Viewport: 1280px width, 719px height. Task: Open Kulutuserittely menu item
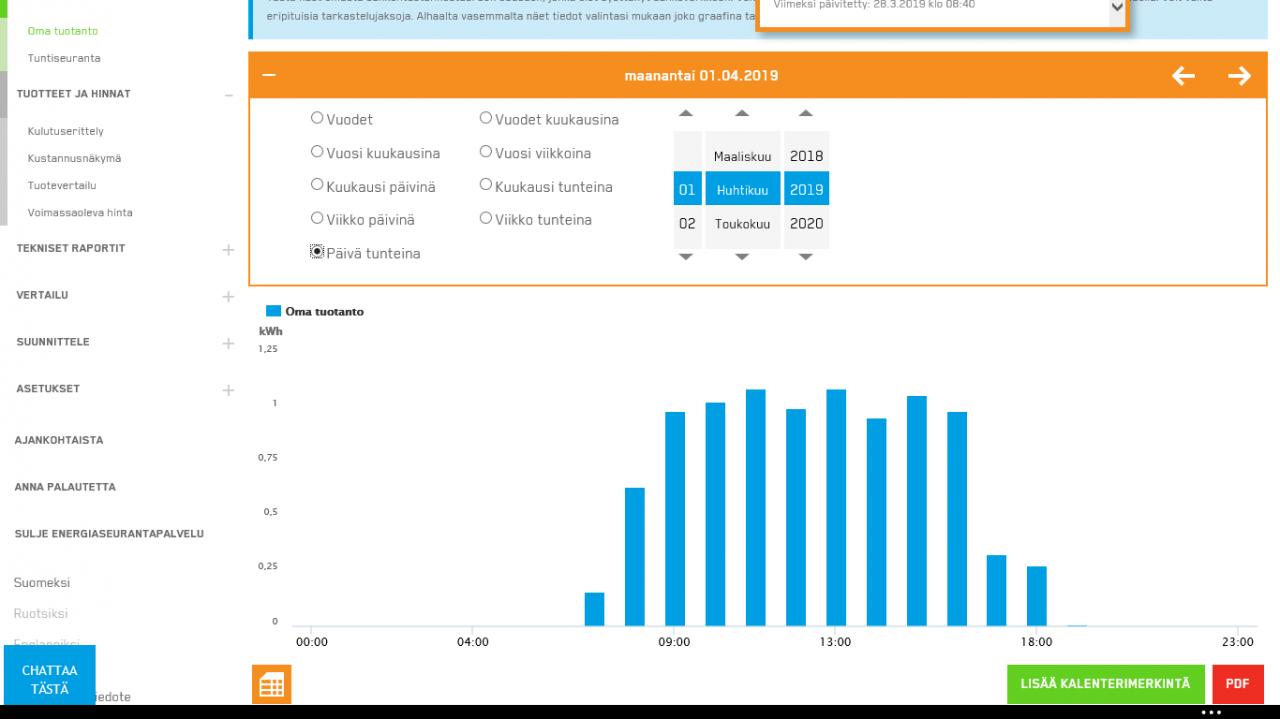click(66, 131)
